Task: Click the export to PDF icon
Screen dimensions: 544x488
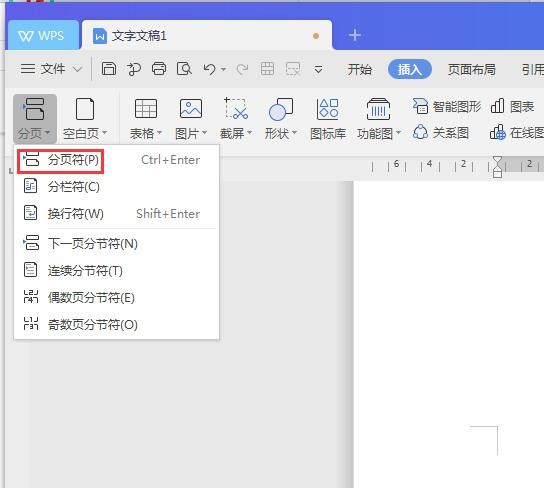Action: tap(134, 69)
